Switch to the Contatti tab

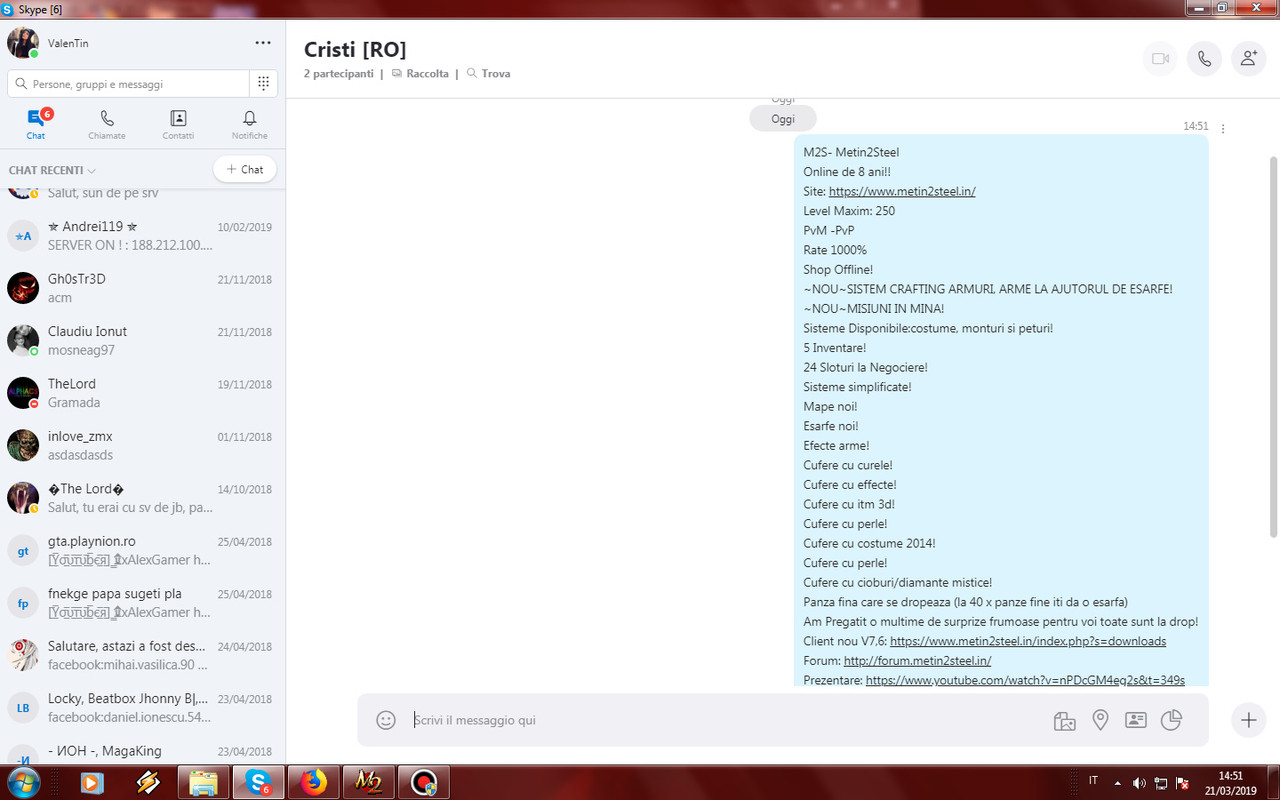click(x=178, y=125)
